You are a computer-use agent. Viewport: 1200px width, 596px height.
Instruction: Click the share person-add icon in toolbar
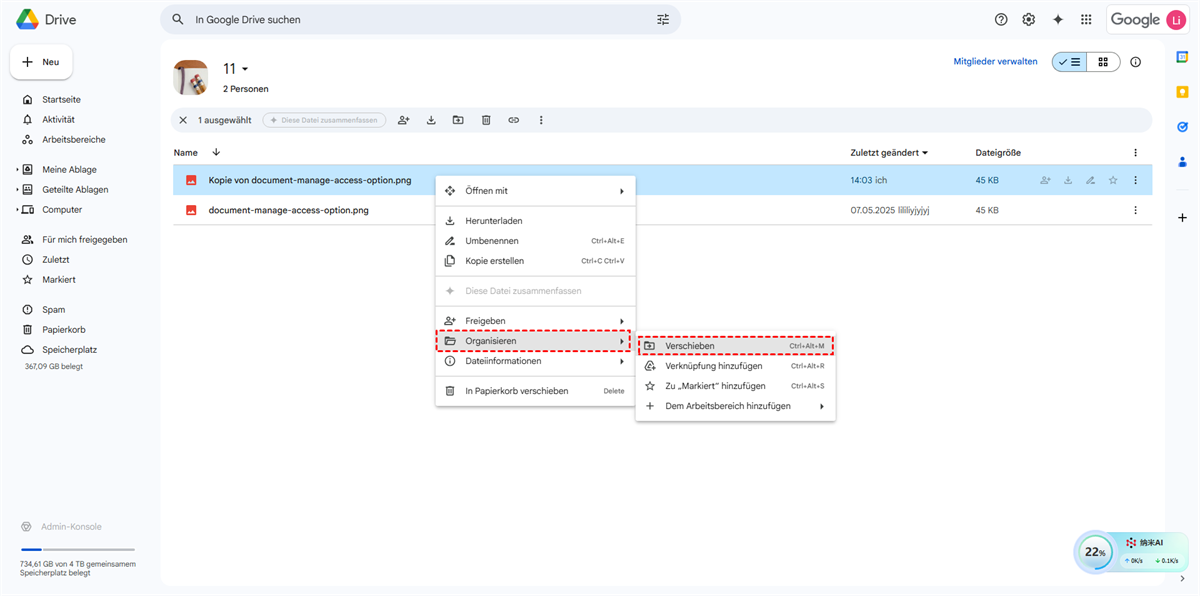pyautogui.click(x=403, y=120)
